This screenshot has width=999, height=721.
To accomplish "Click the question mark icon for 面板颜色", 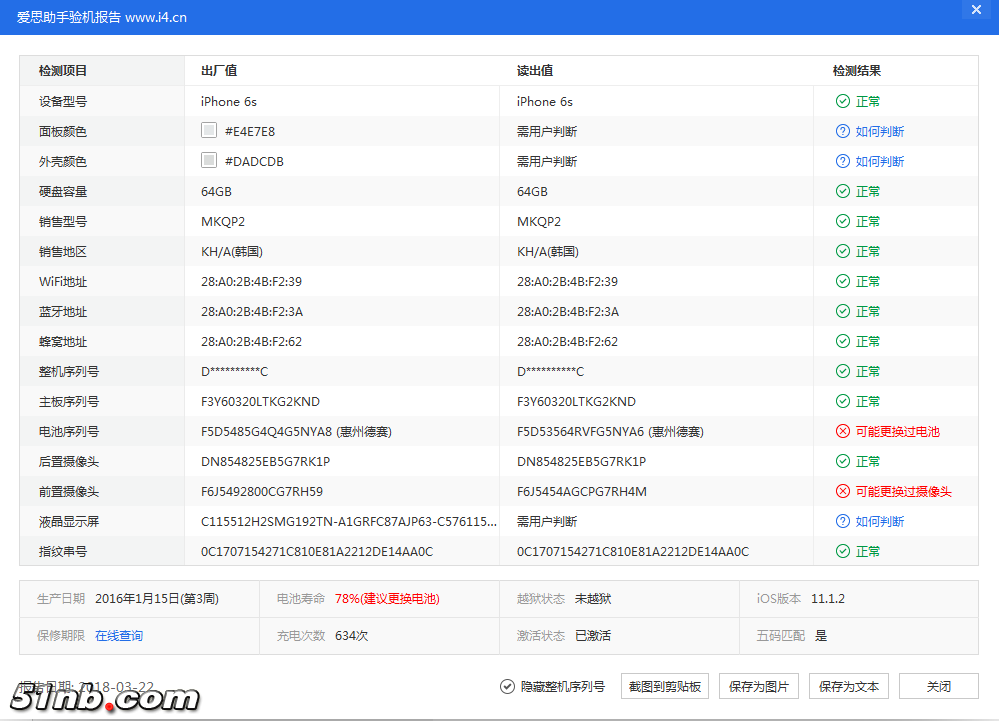I will tap(843, 131).
